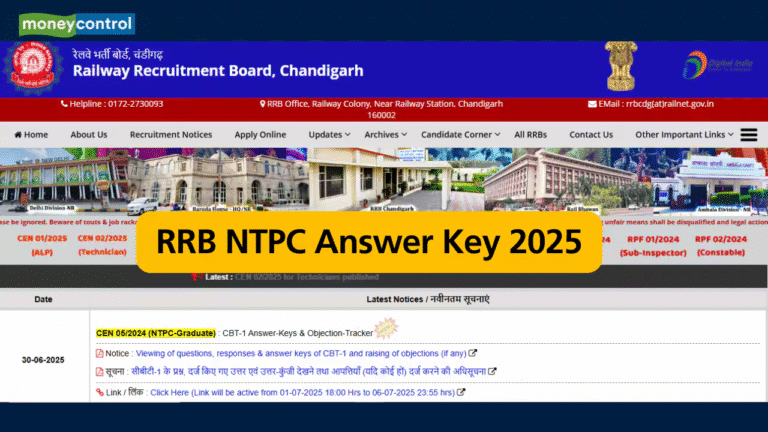Viewport: 768px width, 432px height.
Task: Click the RRB Chandigarh building banner photo
Action: (x=396, y=180)
